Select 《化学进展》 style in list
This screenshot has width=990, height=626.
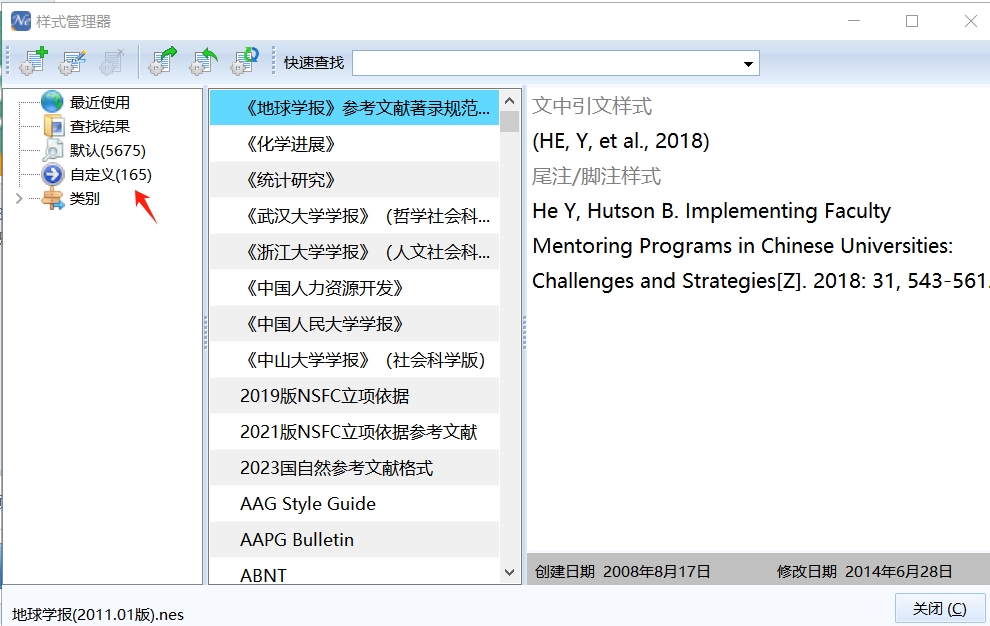354,144
